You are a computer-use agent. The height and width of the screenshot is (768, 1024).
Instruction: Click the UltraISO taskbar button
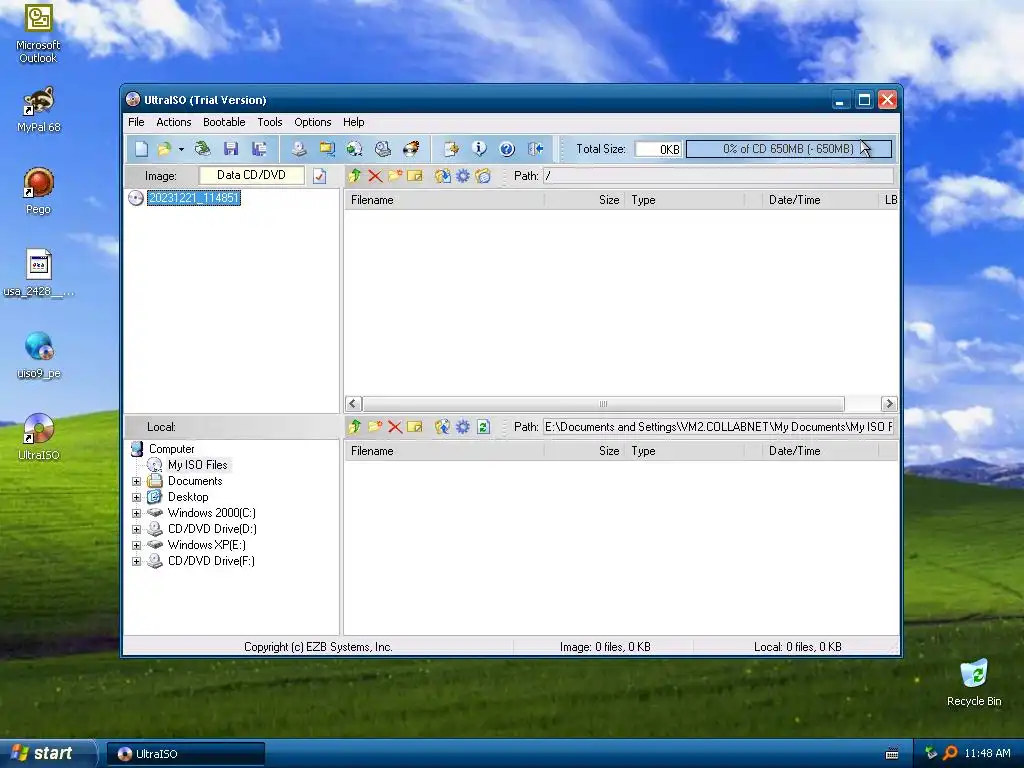click(x=186, y=754)
